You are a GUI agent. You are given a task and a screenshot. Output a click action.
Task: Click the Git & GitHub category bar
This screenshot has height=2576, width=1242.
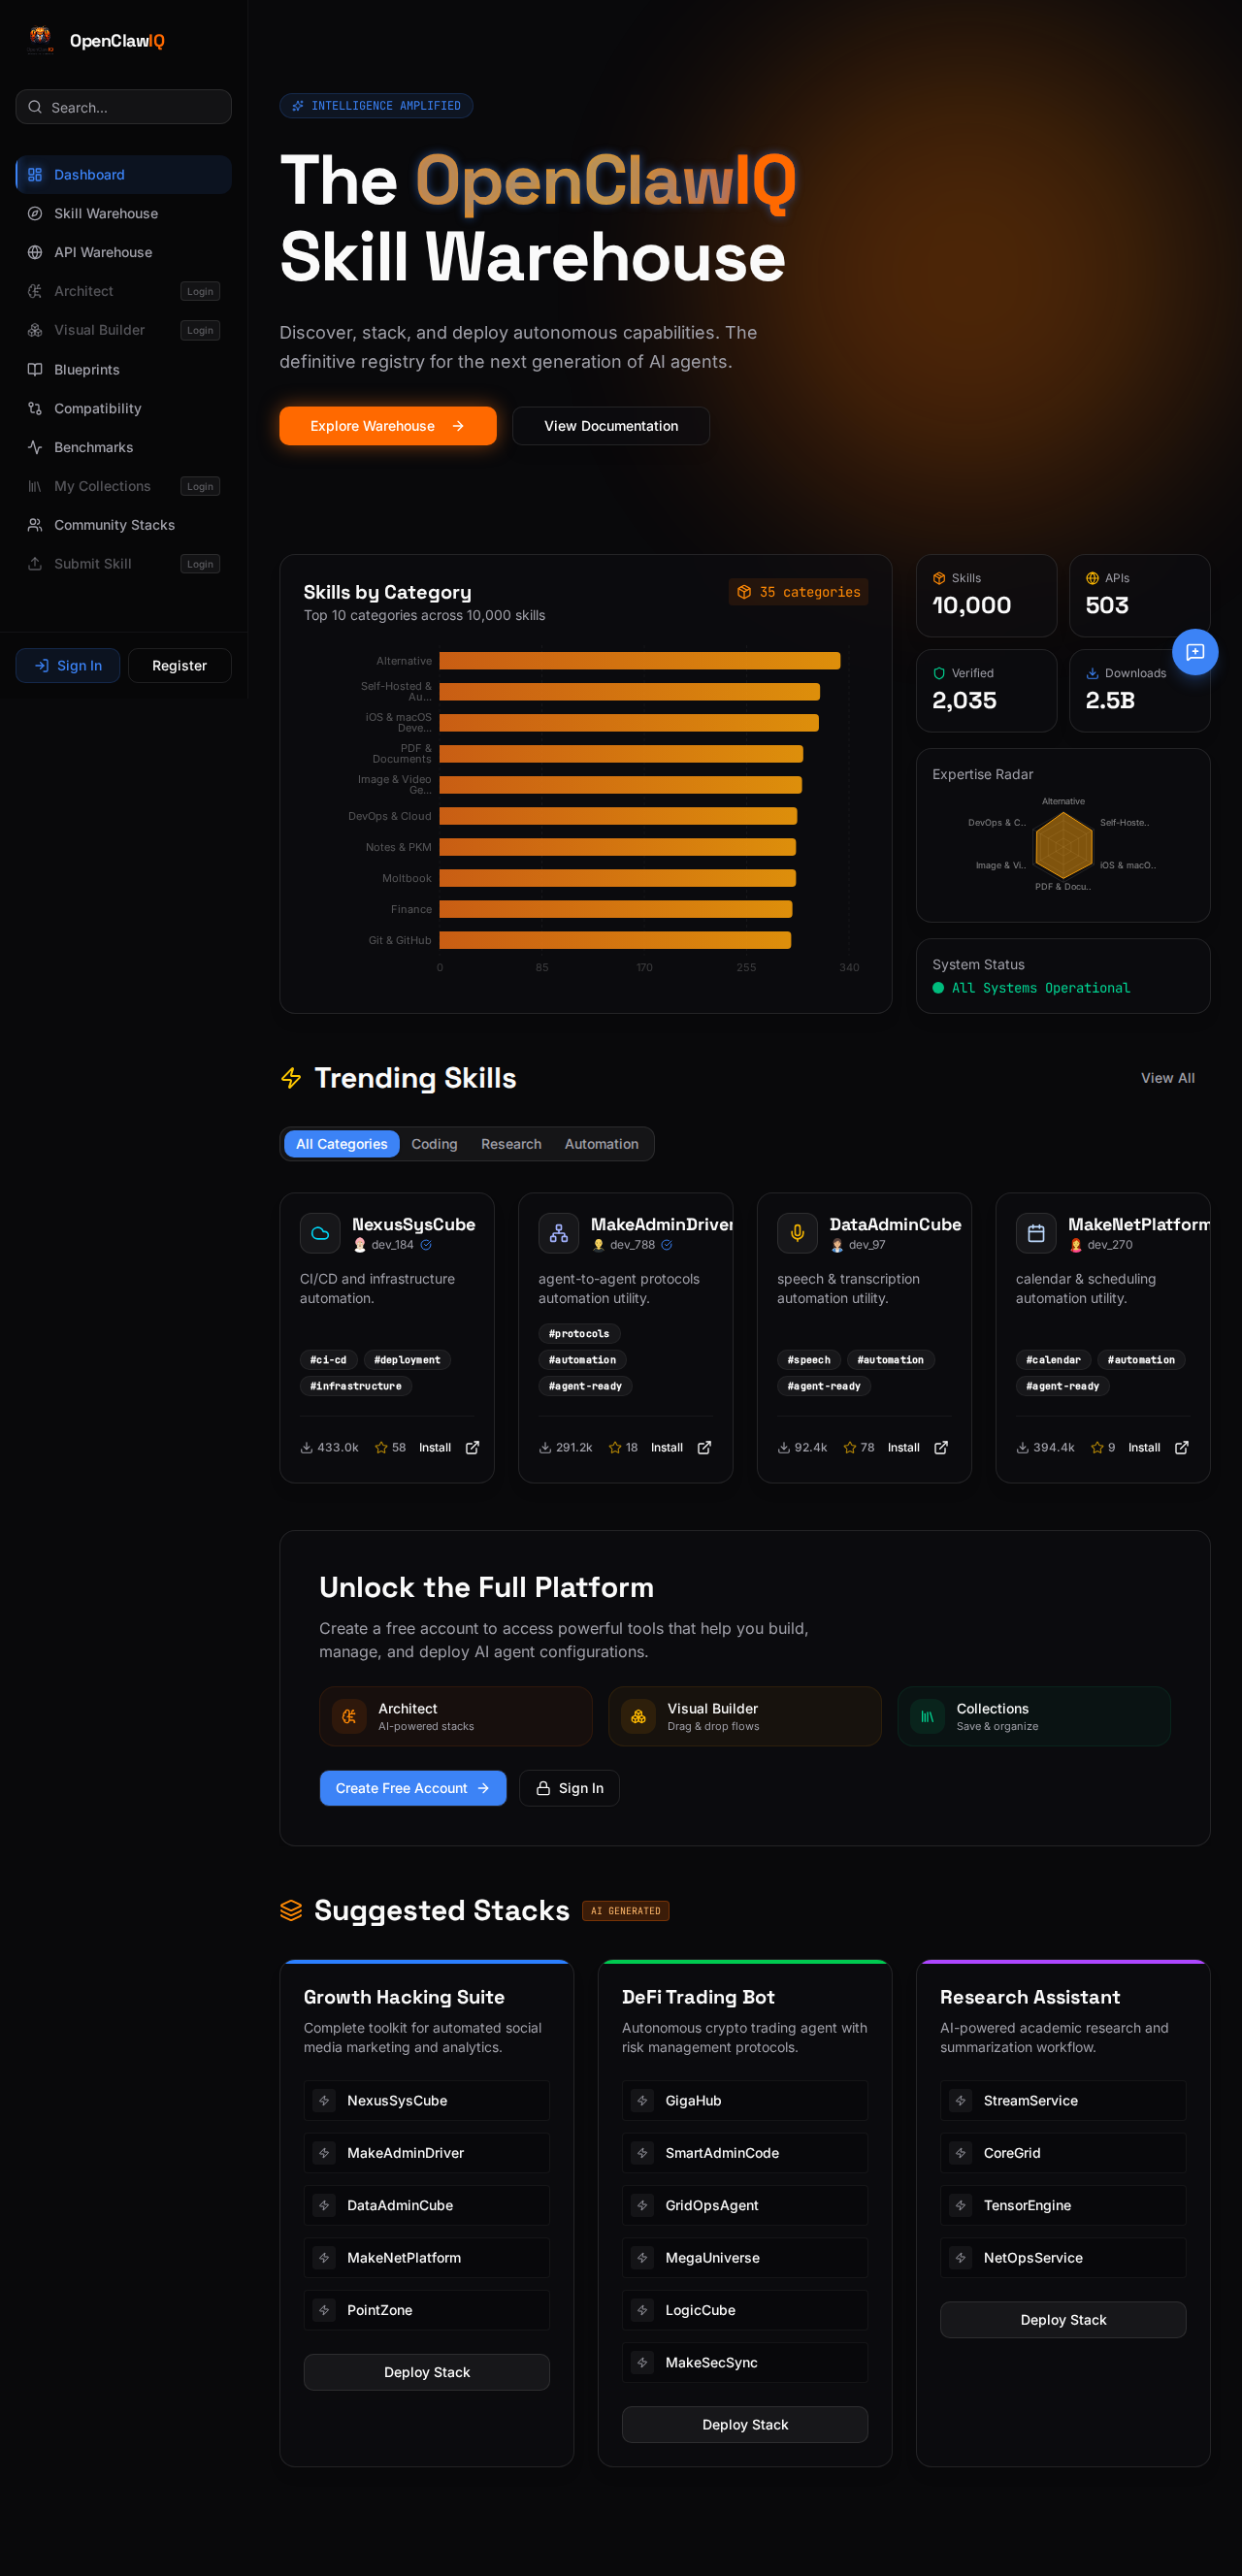click(616, 940)
